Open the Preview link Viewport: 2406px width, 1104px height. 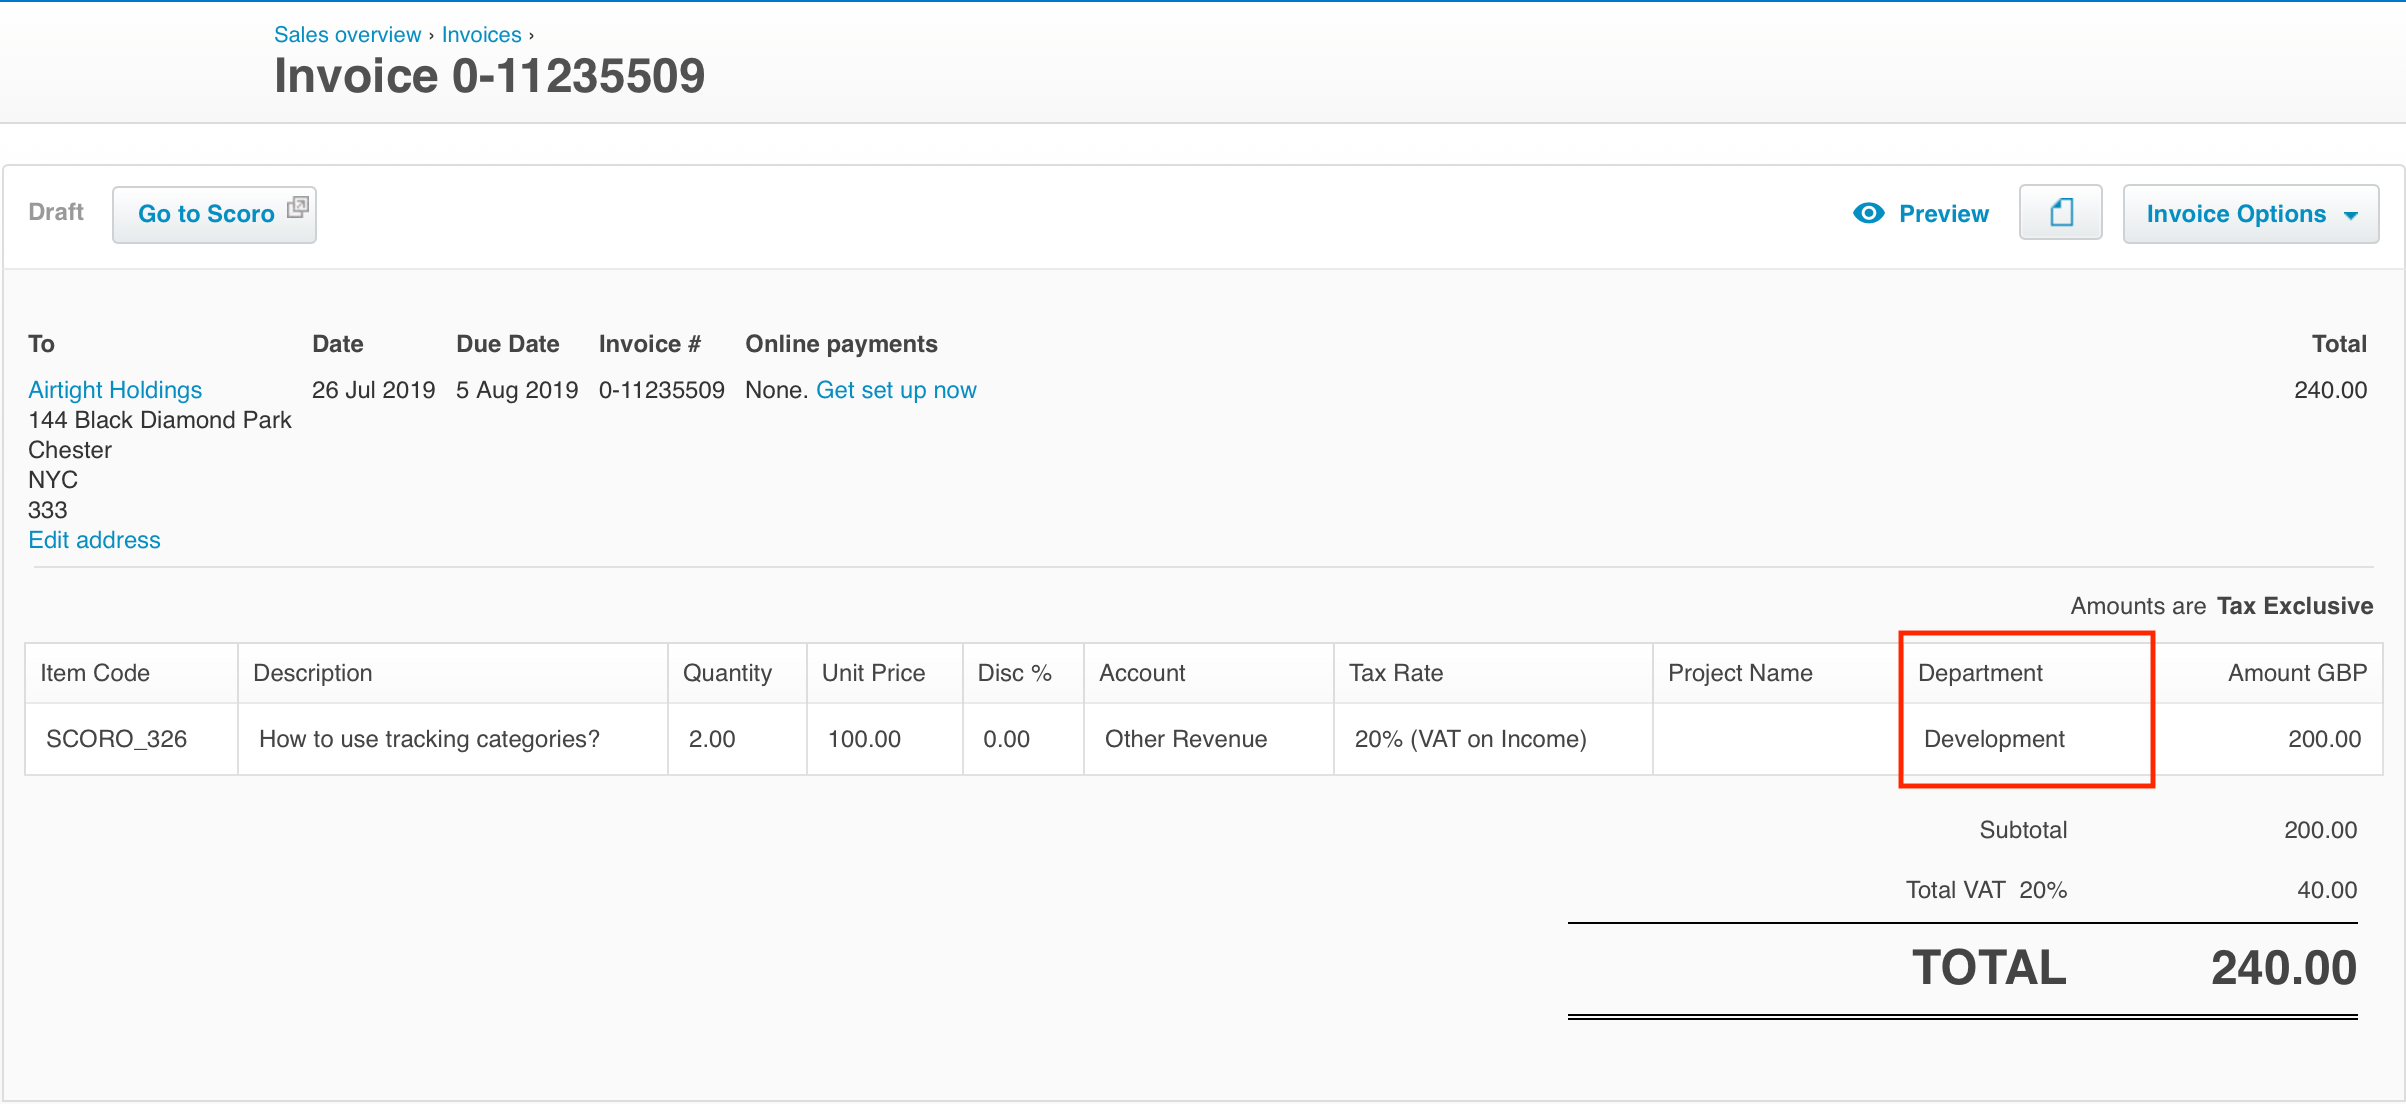[x=1943, y=213]
